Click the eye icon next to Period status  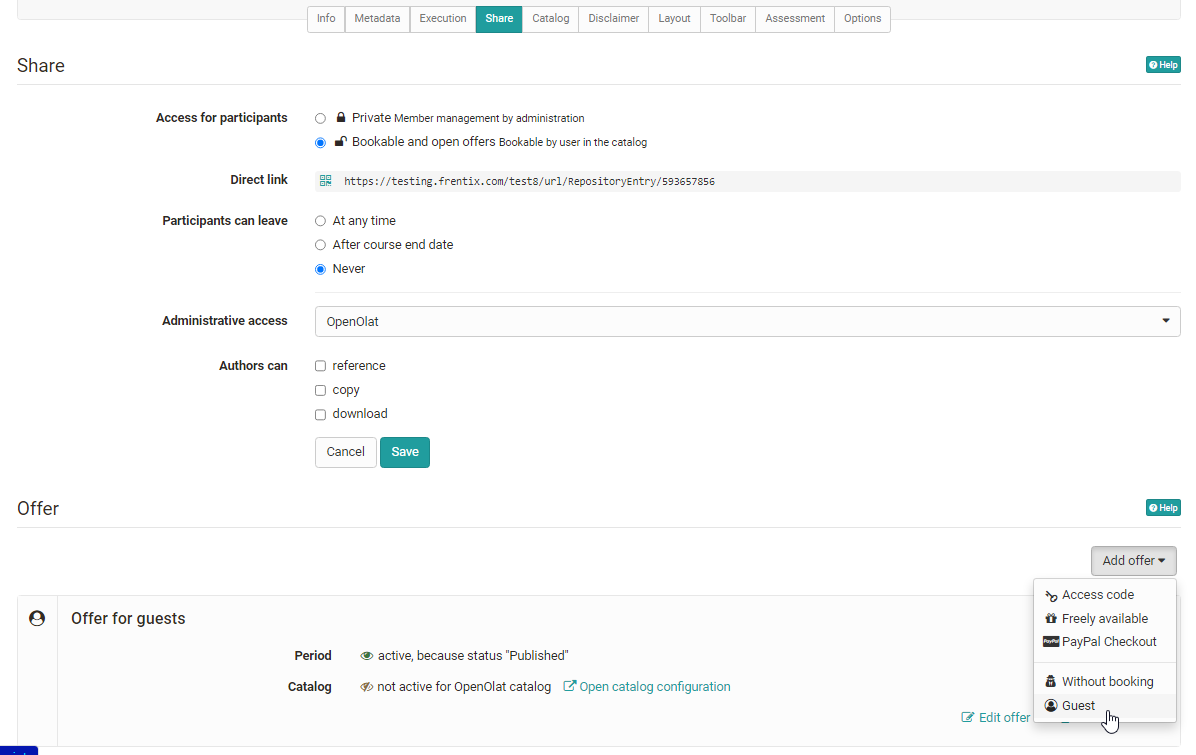coord(367,656)
